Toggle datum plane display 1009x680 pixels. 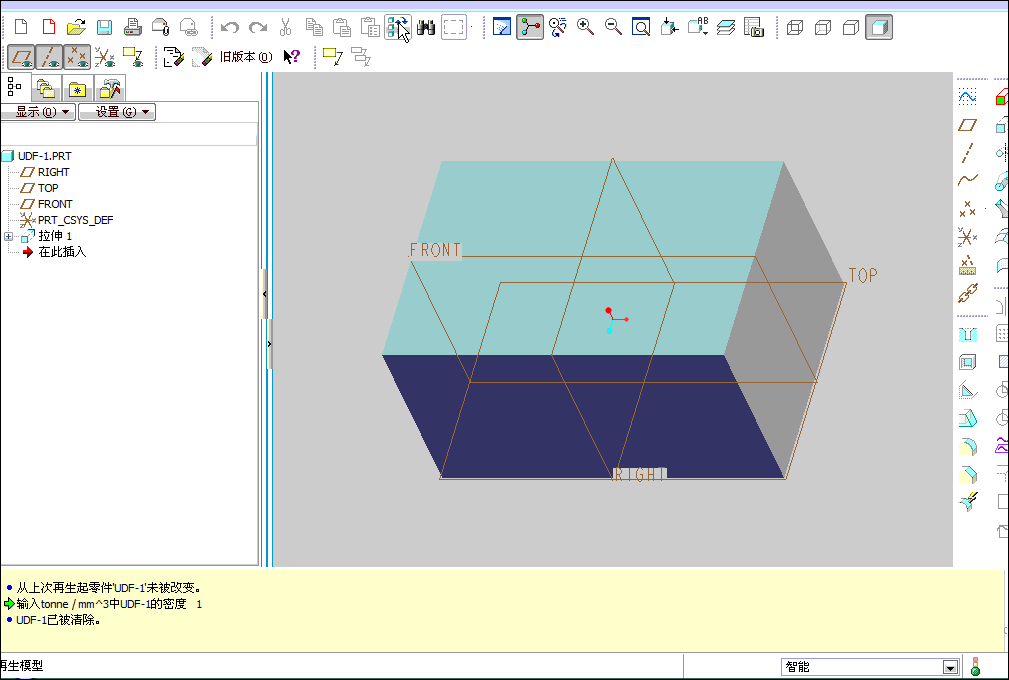coord(21,57)
